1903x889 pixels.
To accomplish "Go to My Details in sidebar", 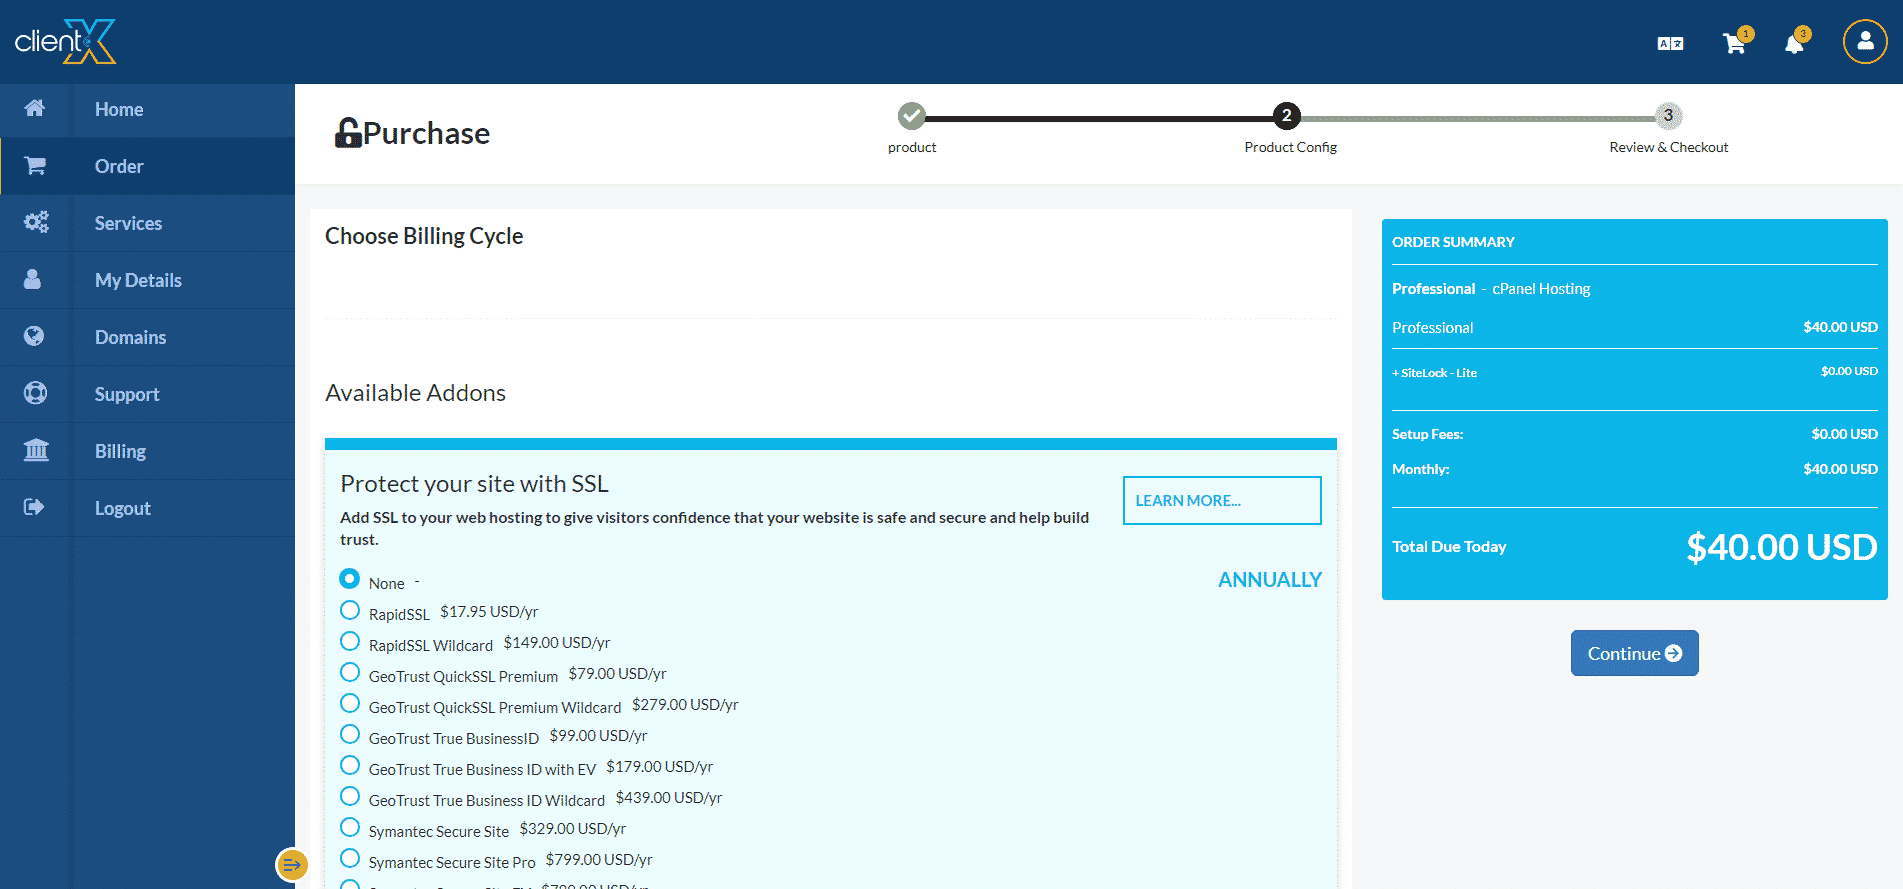I will pyautogui.click(x=138, y=280).
